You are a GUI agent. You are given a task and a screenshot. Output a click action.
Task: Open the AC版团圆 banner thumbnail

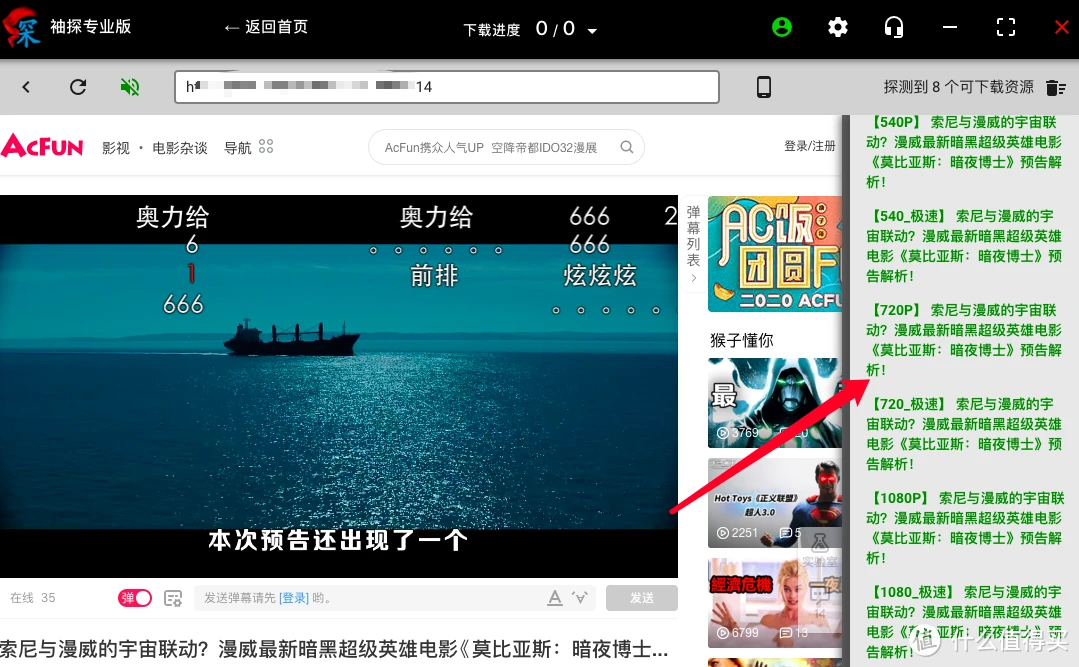(x=775, y=254)
